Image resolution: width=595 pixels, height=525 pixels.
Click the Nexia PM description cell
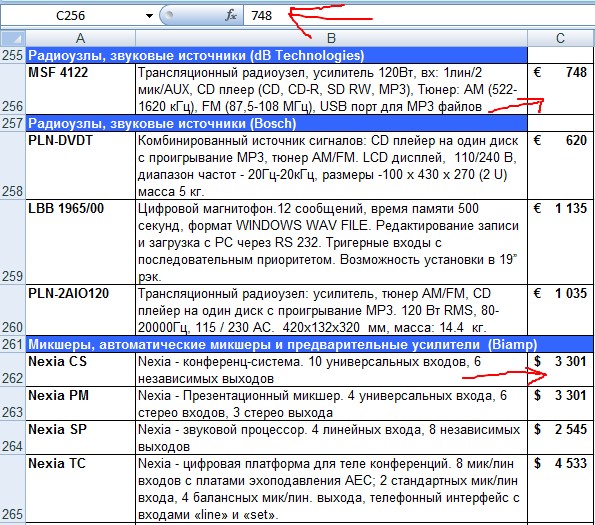[331, 404]
